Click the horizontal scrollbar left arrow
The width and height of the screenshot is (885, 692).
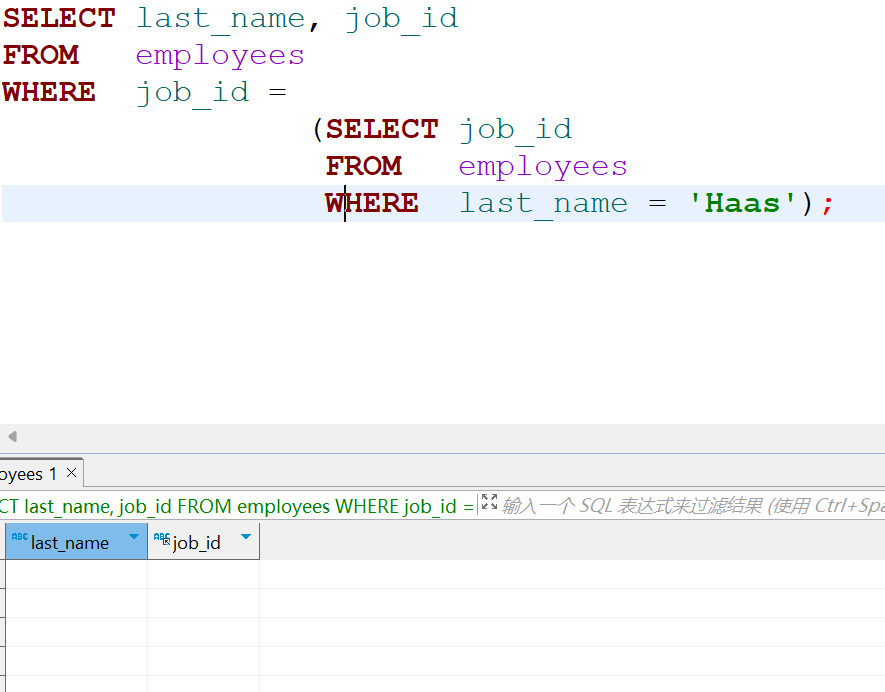pos(12,437)
